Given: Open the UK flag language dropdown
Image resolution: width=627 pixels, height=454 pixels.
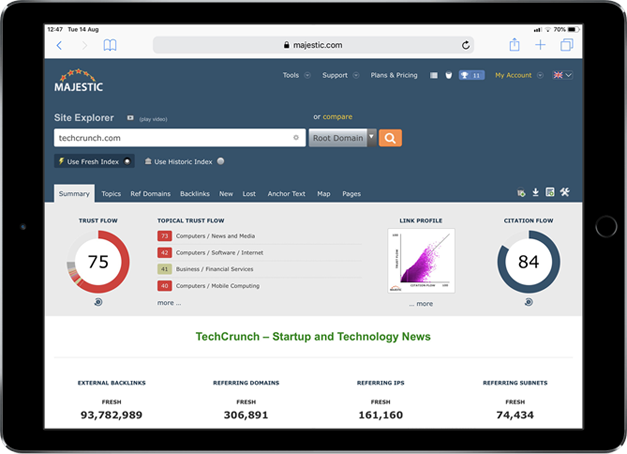Looking at the screenshot, I should coord(562,75).
